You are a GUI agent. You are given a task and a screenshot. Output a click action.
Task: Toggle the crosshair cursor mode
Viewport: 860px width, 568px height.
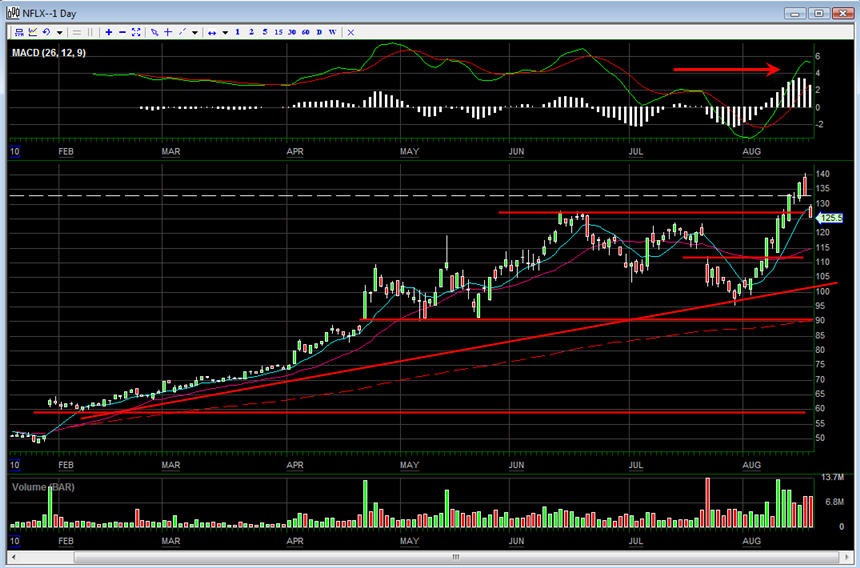pos(167,32)
